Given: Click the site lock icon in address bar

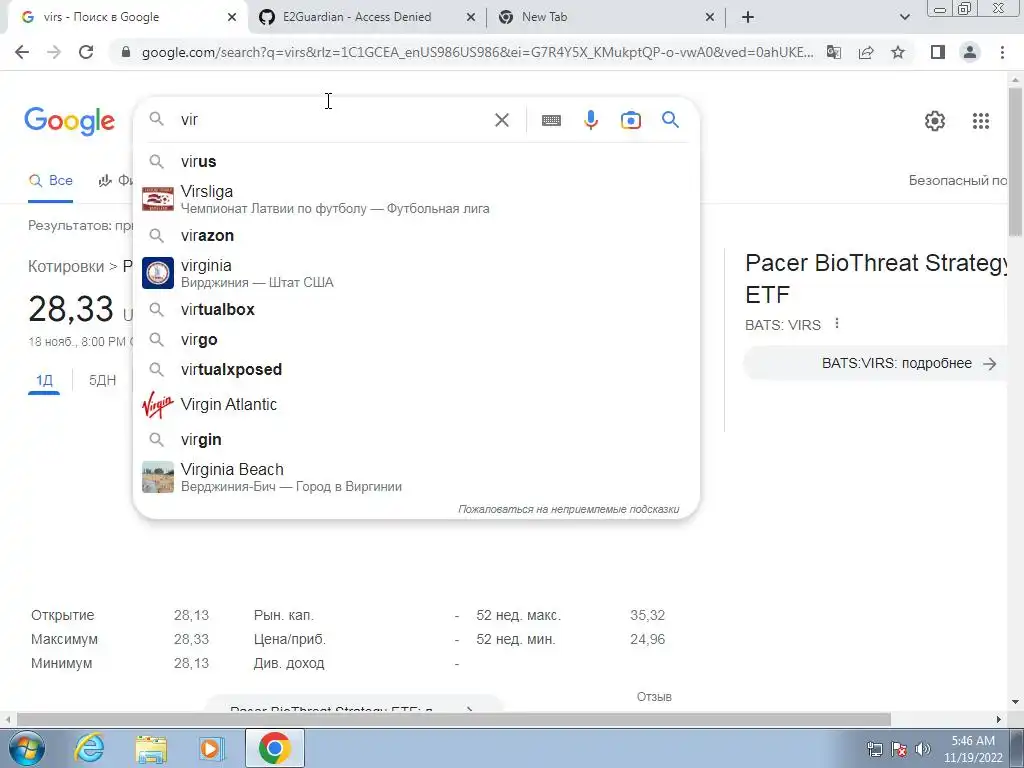Looking at the screenshot, I should 127,52.
